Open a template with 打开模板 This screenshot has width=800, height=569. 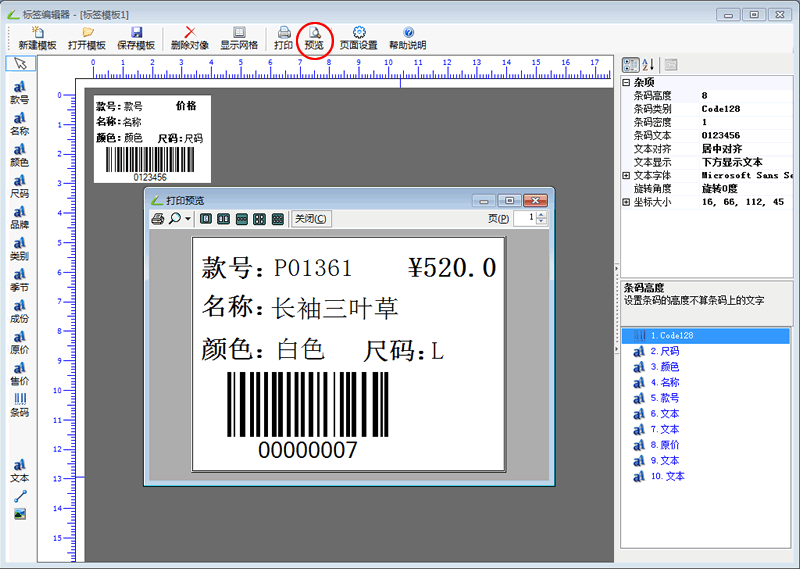pos(87,39)
